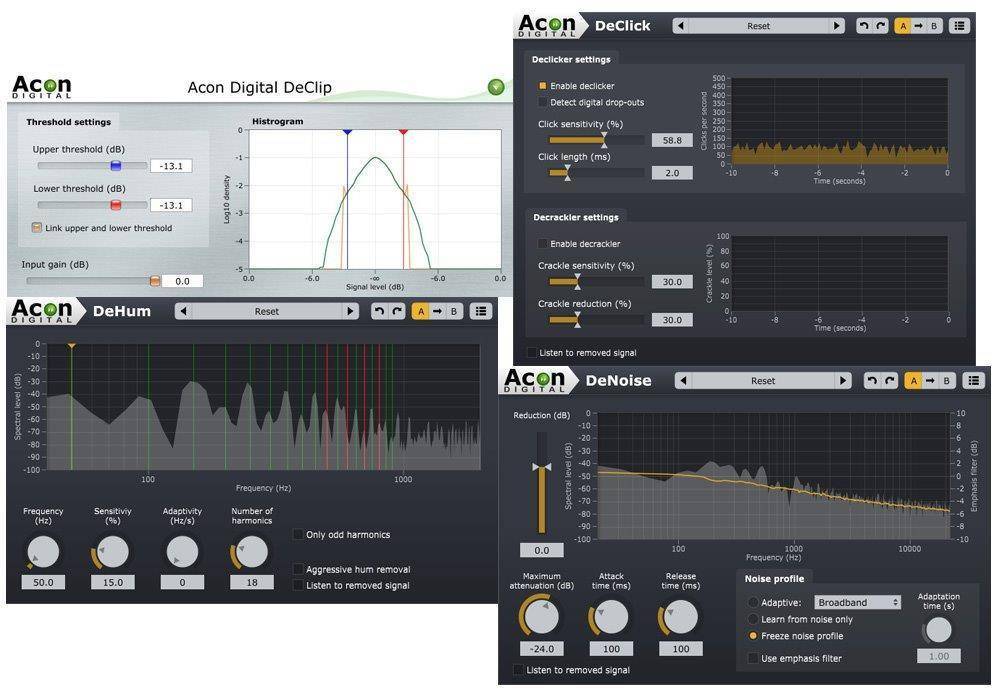Click previous preset arrow in DeHum
1000x698 pixels.
coord(185,311)
